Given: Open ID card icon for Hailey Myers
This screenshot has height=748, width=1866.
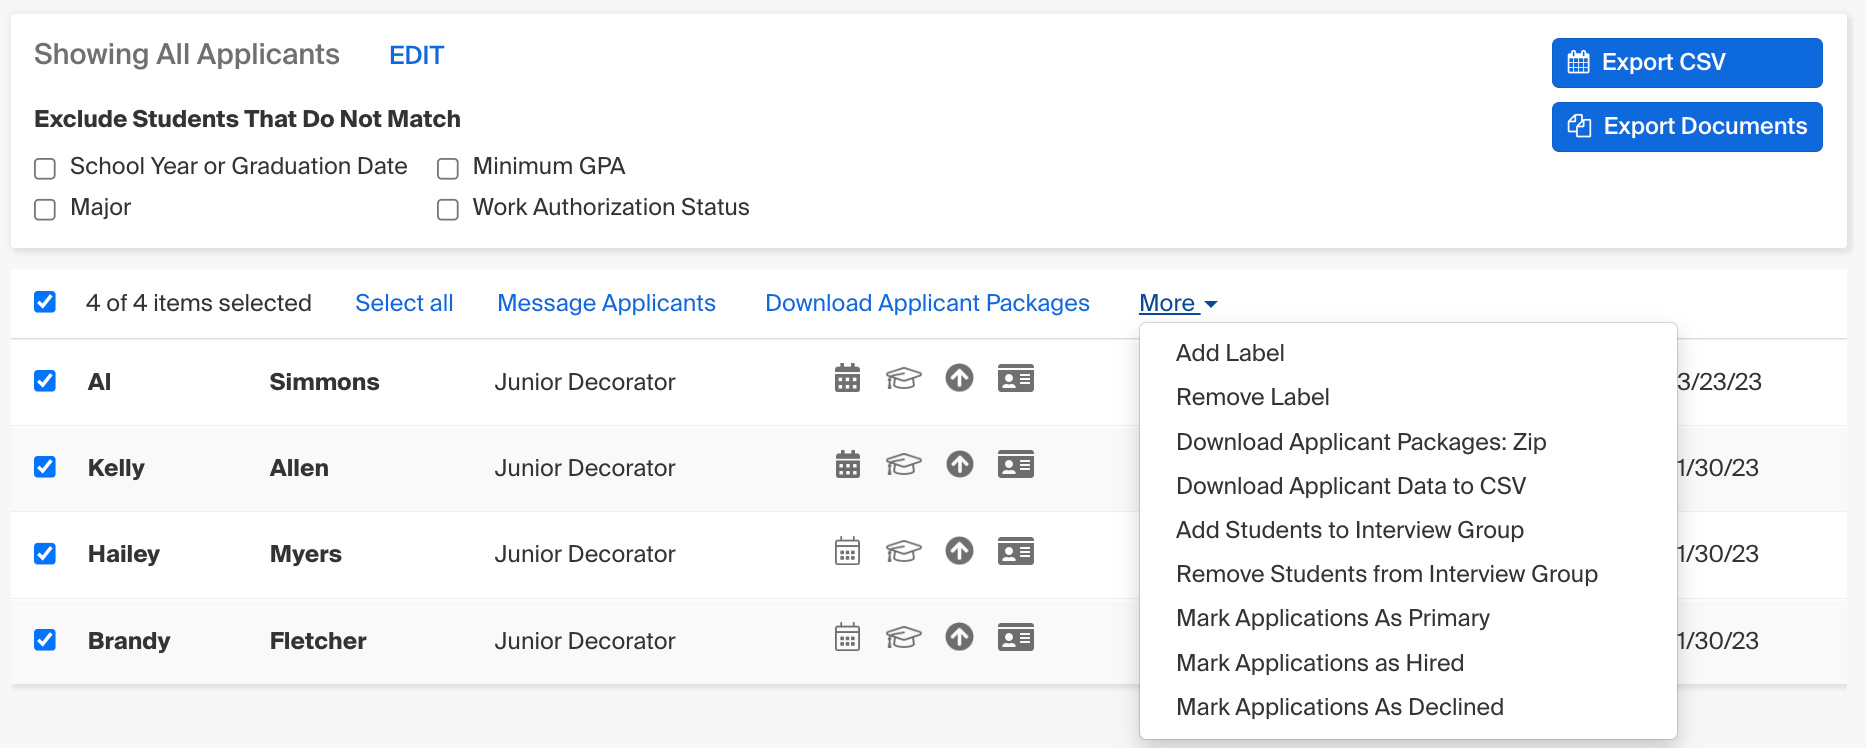Looking at the screenshot, I should (1015, 551).
